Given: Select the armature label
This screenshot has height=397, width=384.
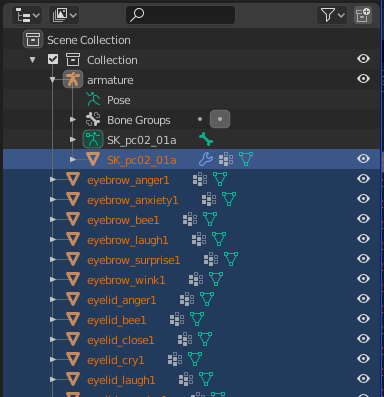Looking at the screenshot, I should [110, 80].
